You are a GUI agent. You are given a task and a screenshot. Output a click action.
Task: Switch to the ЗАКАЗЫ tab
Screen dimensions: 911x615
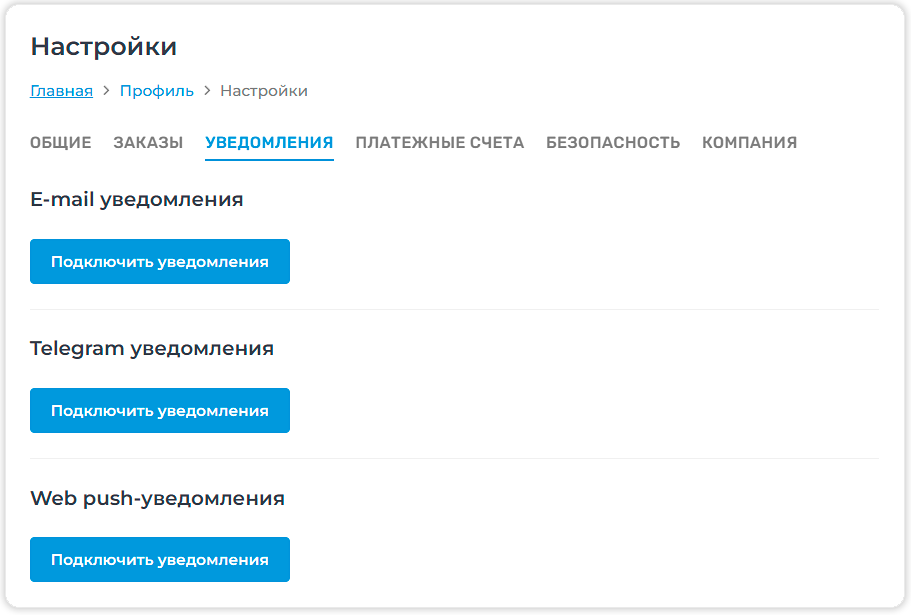click(148, 143)
